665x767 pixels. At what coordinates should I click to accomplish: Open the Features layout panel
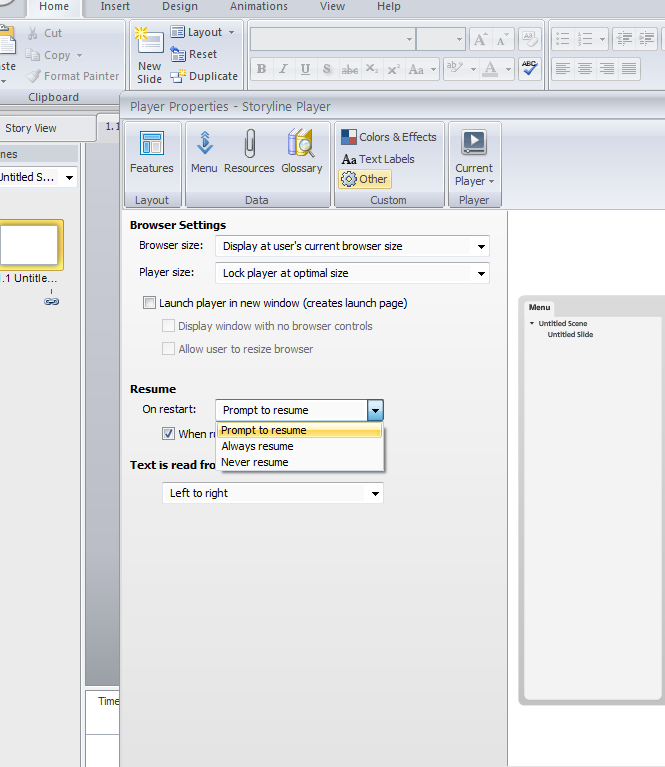[x=152, y=152]
